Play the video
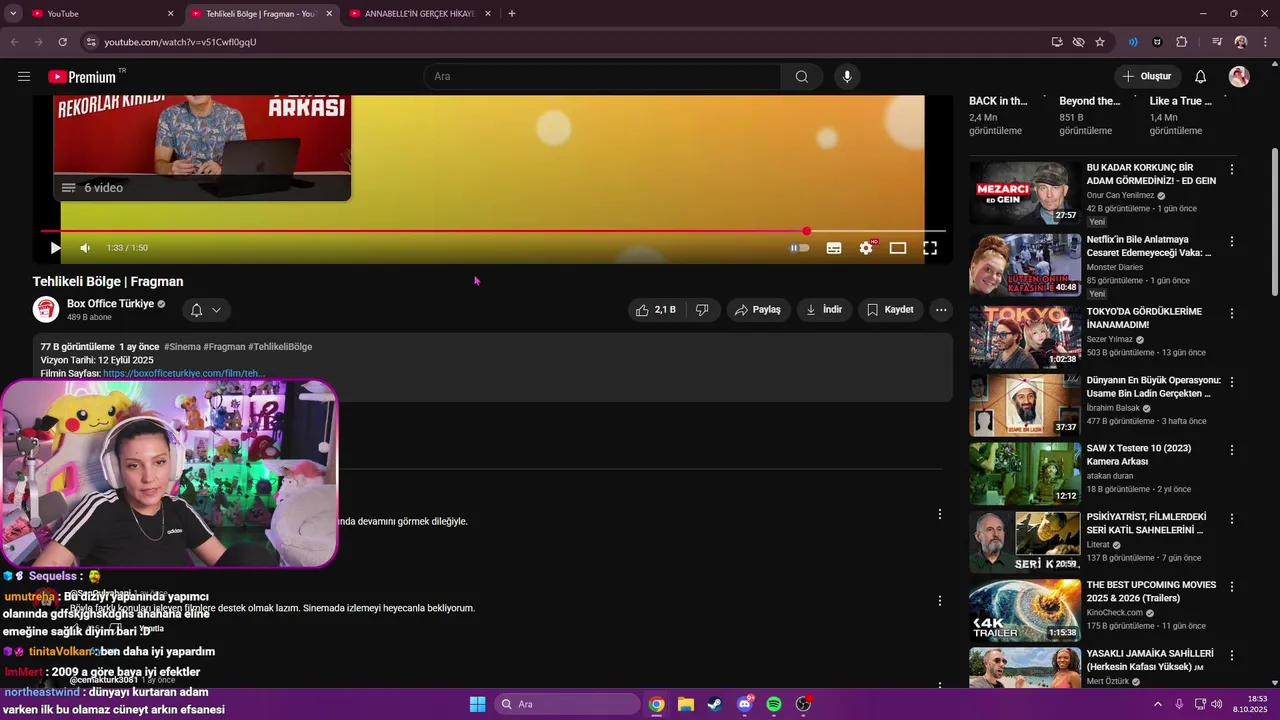Screen dimensions: 1280x720 56,248
